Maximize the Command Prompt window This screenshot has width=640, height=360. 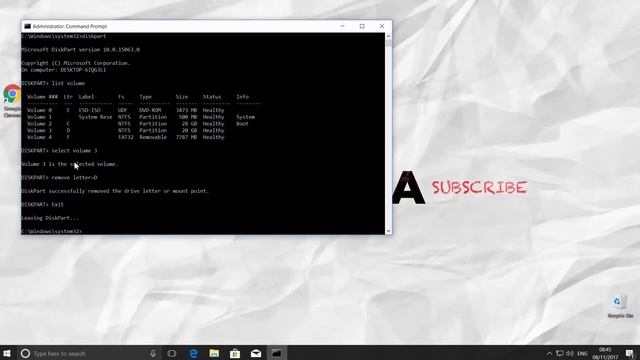(362, 26)
